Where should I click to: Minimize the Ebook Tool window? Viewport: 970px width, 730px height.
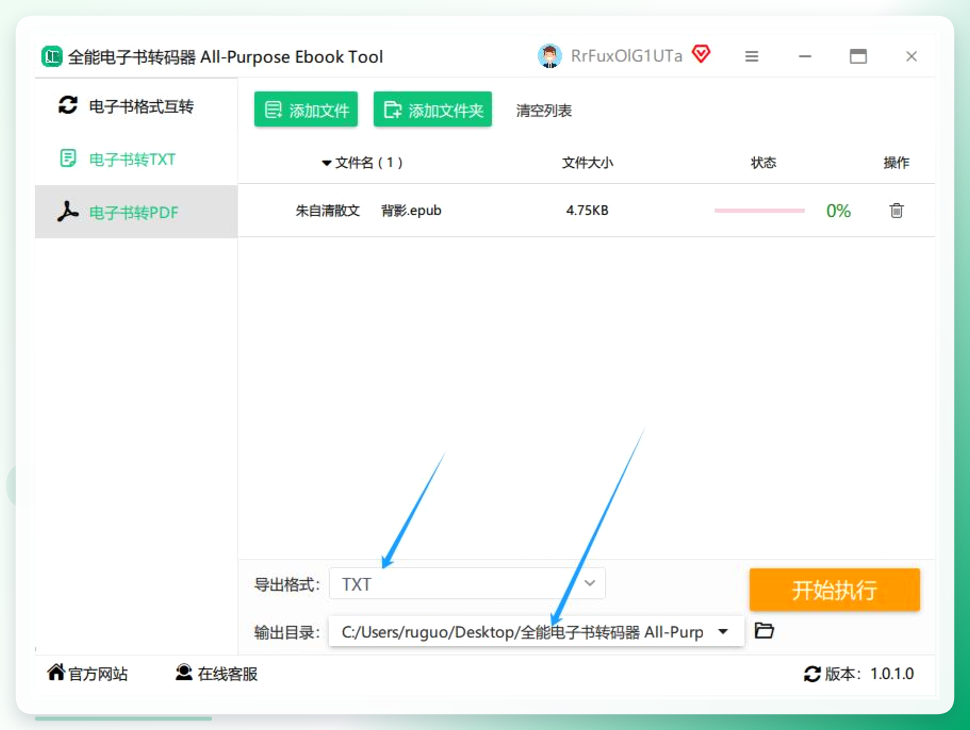pos(805,56)
